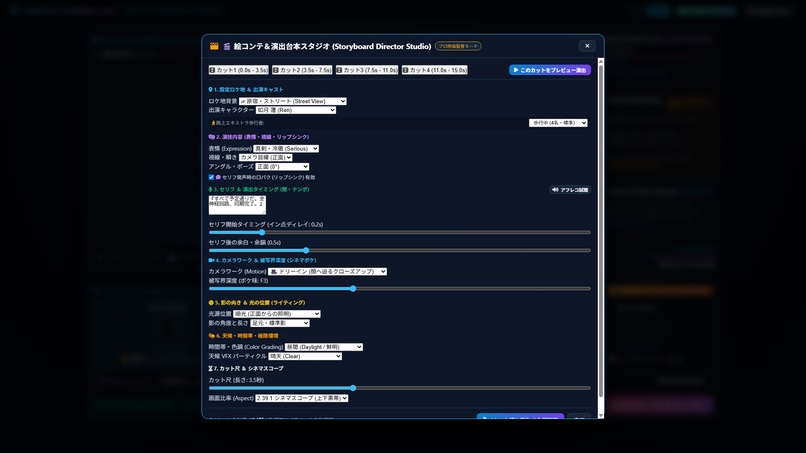806x453 pixels.
Task: Open the カット3 (7.5s - 11.0s) tab
Action: click(367, 70)
